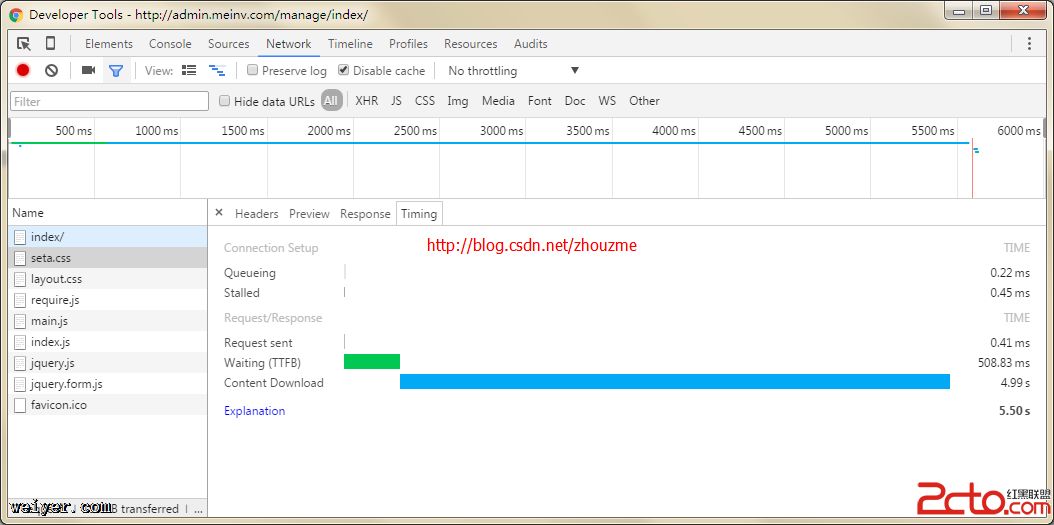Click the Stalled timing label
This screenshot has height=525, width=1054.
point(241,292)
